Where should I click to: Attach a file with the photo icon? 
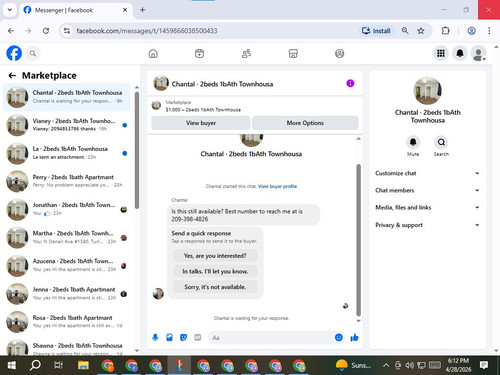point(169,338)
